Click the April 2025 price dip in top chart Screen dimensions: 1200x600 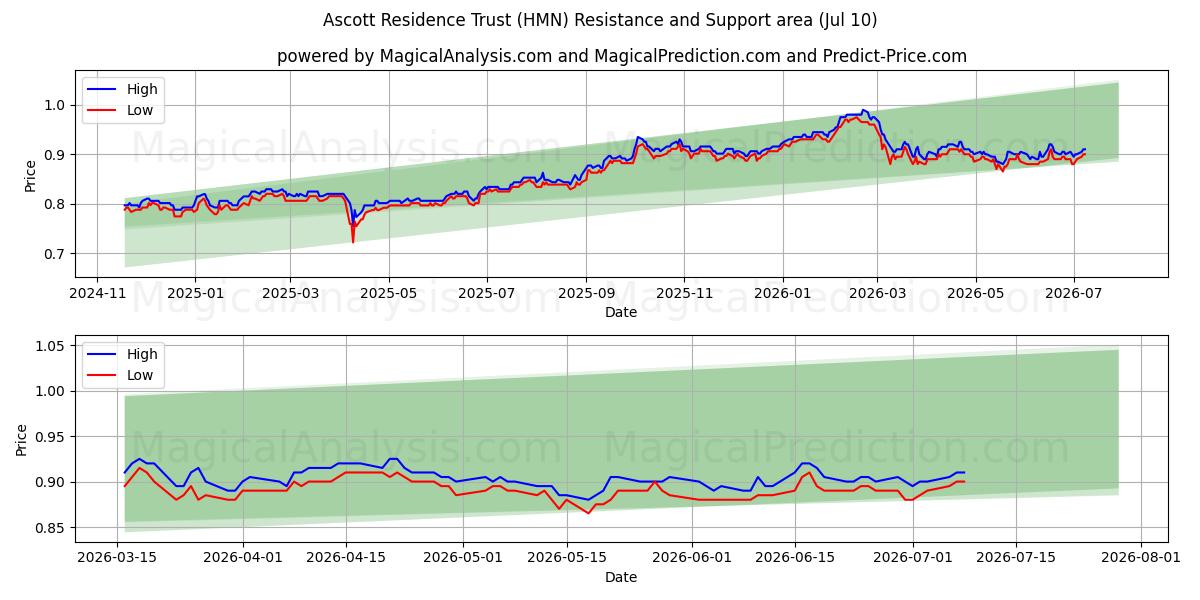(352, 240)
